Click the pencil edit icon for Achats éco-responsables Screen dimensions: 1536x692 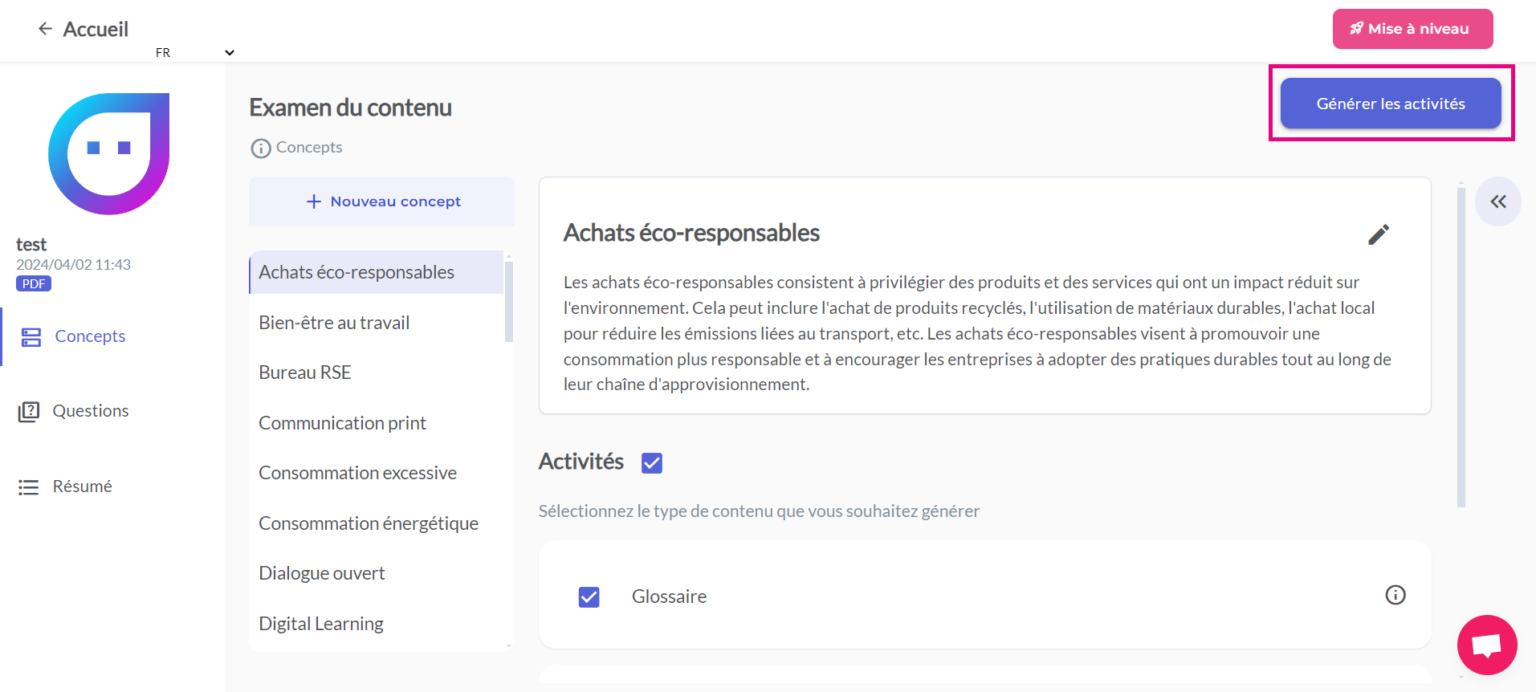pos(1378,234)
